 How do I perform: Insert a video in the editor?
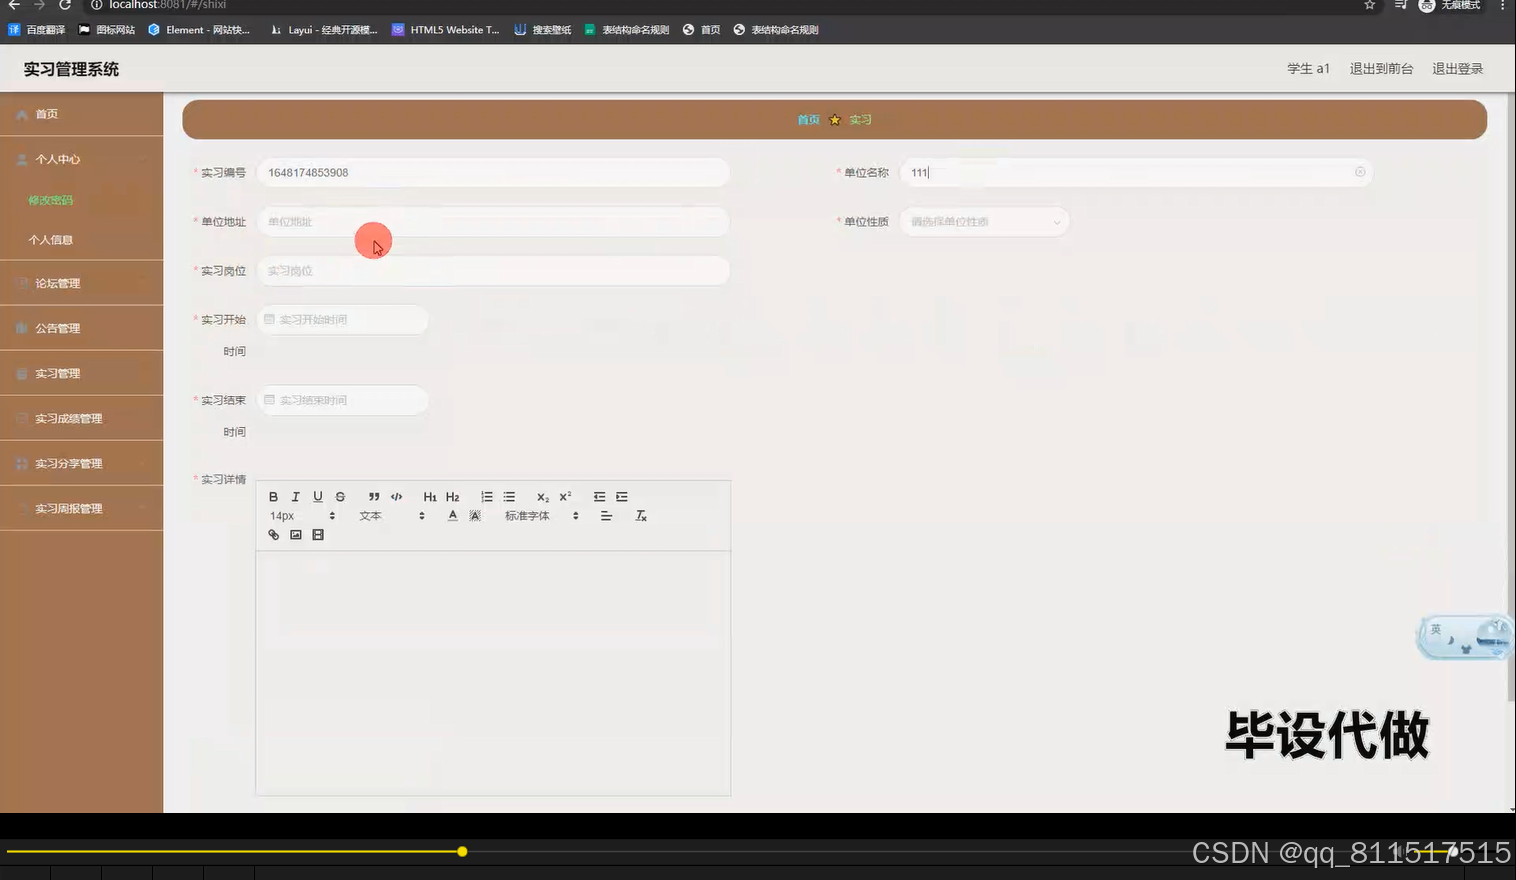318,535
